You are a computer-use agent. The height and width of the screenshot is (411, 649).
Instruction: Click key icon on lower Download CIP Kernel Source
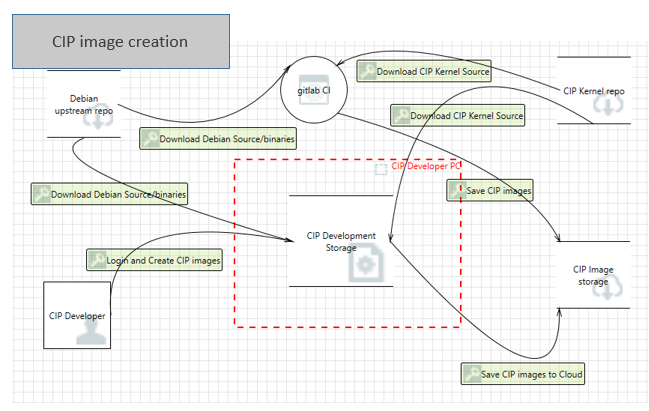coord(401,115)
